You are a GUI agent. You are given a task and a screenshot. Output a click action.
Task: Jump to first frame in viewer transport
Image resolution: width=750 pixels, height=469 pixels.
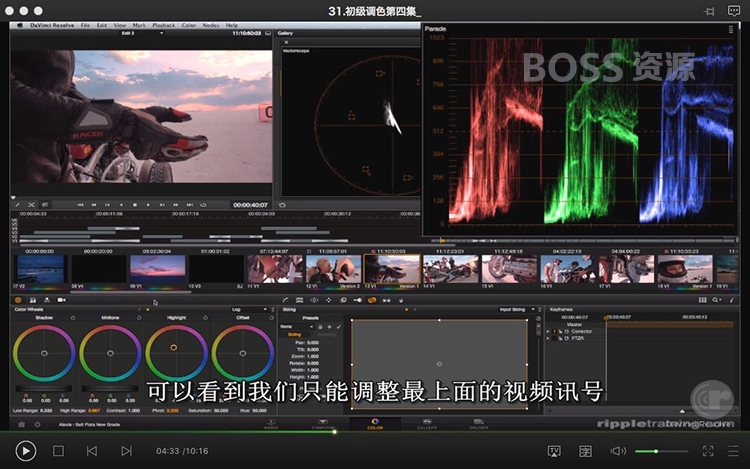80,205
